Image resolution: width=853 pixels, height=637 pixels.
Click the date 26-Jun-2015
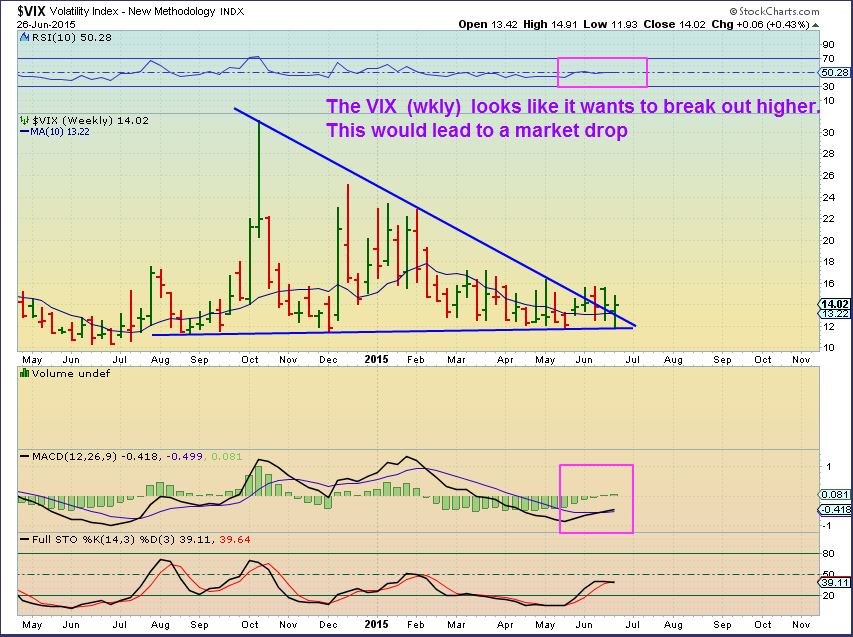click(46, 24)
